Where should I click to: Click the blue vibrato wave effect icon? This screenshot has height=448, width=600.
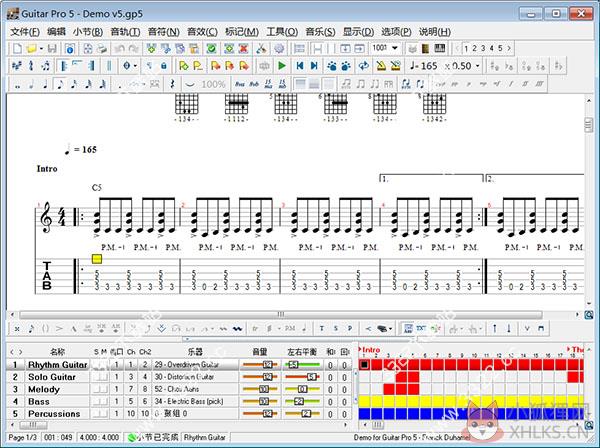(x=238, y=329)
